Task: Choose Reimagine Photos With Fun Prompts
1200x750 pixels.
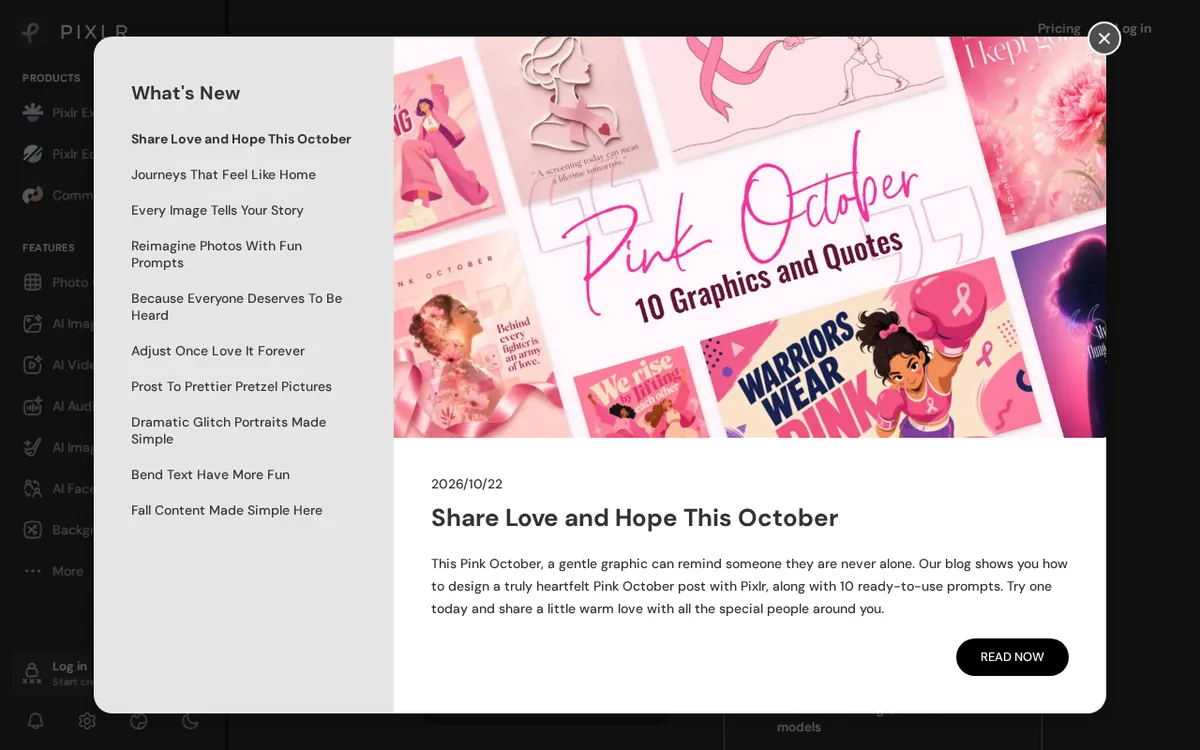Action: pos(216,254)
